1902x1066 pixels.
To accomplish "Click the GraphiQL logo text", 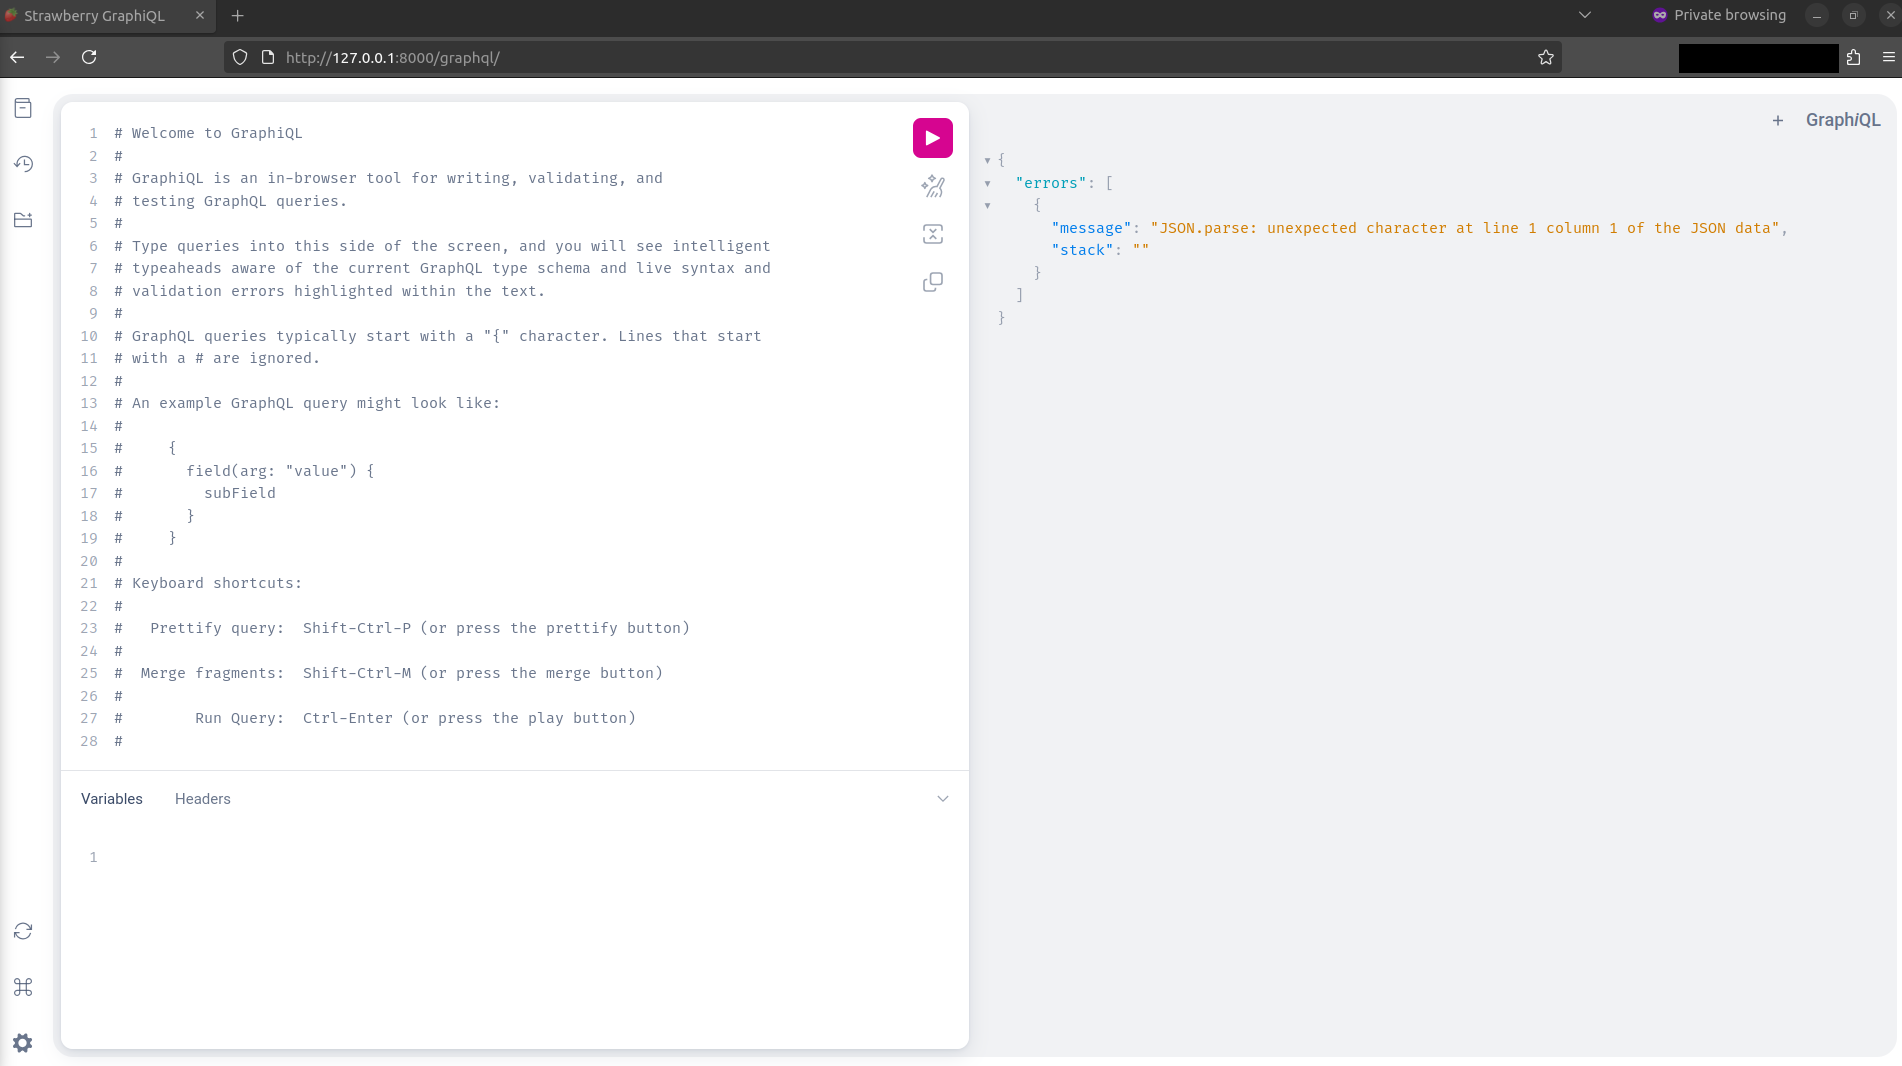I will pos(1842,120).
